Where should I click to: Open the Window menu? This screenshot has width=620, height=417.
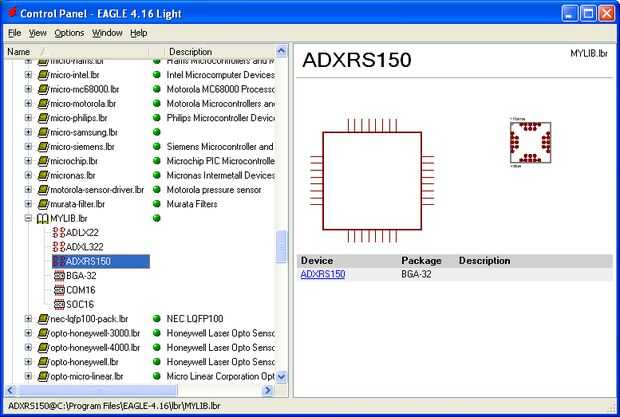pyautogui.click(x=107, y=33)
